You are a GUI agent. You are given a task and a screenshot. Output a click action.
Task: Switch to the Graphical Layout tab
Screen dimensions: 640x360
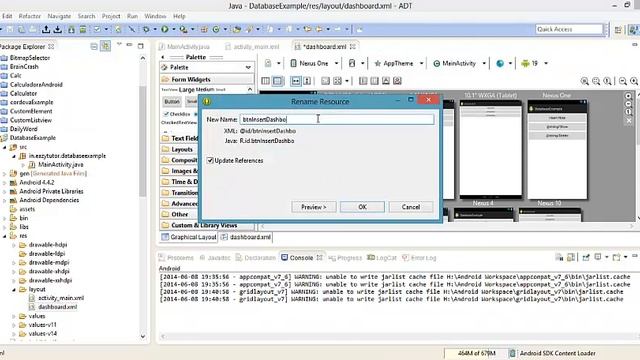[x=189, y=237]
